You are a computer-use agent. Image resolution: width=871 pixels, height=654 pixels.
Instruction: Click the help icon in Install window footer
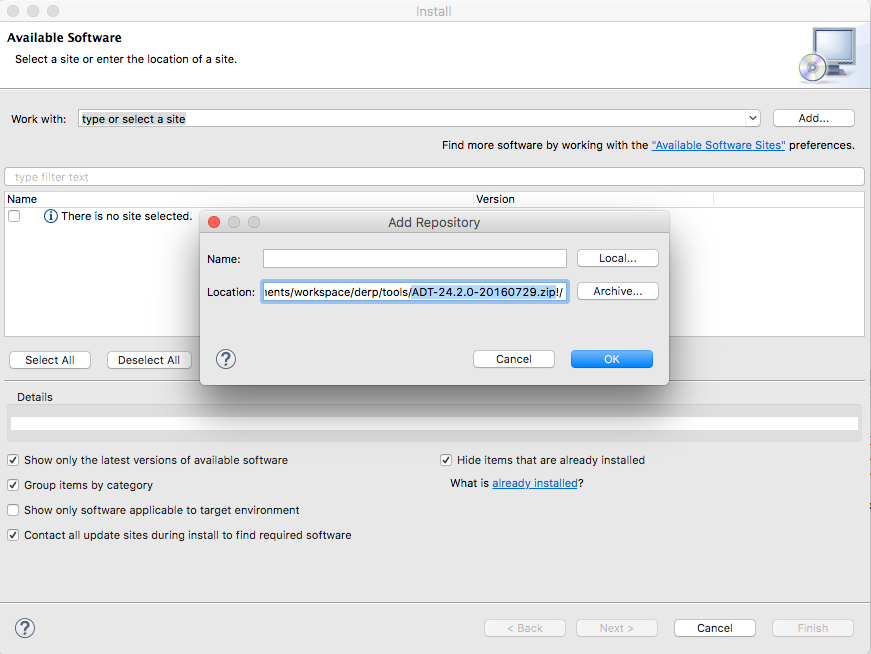(x=25, y=628)
